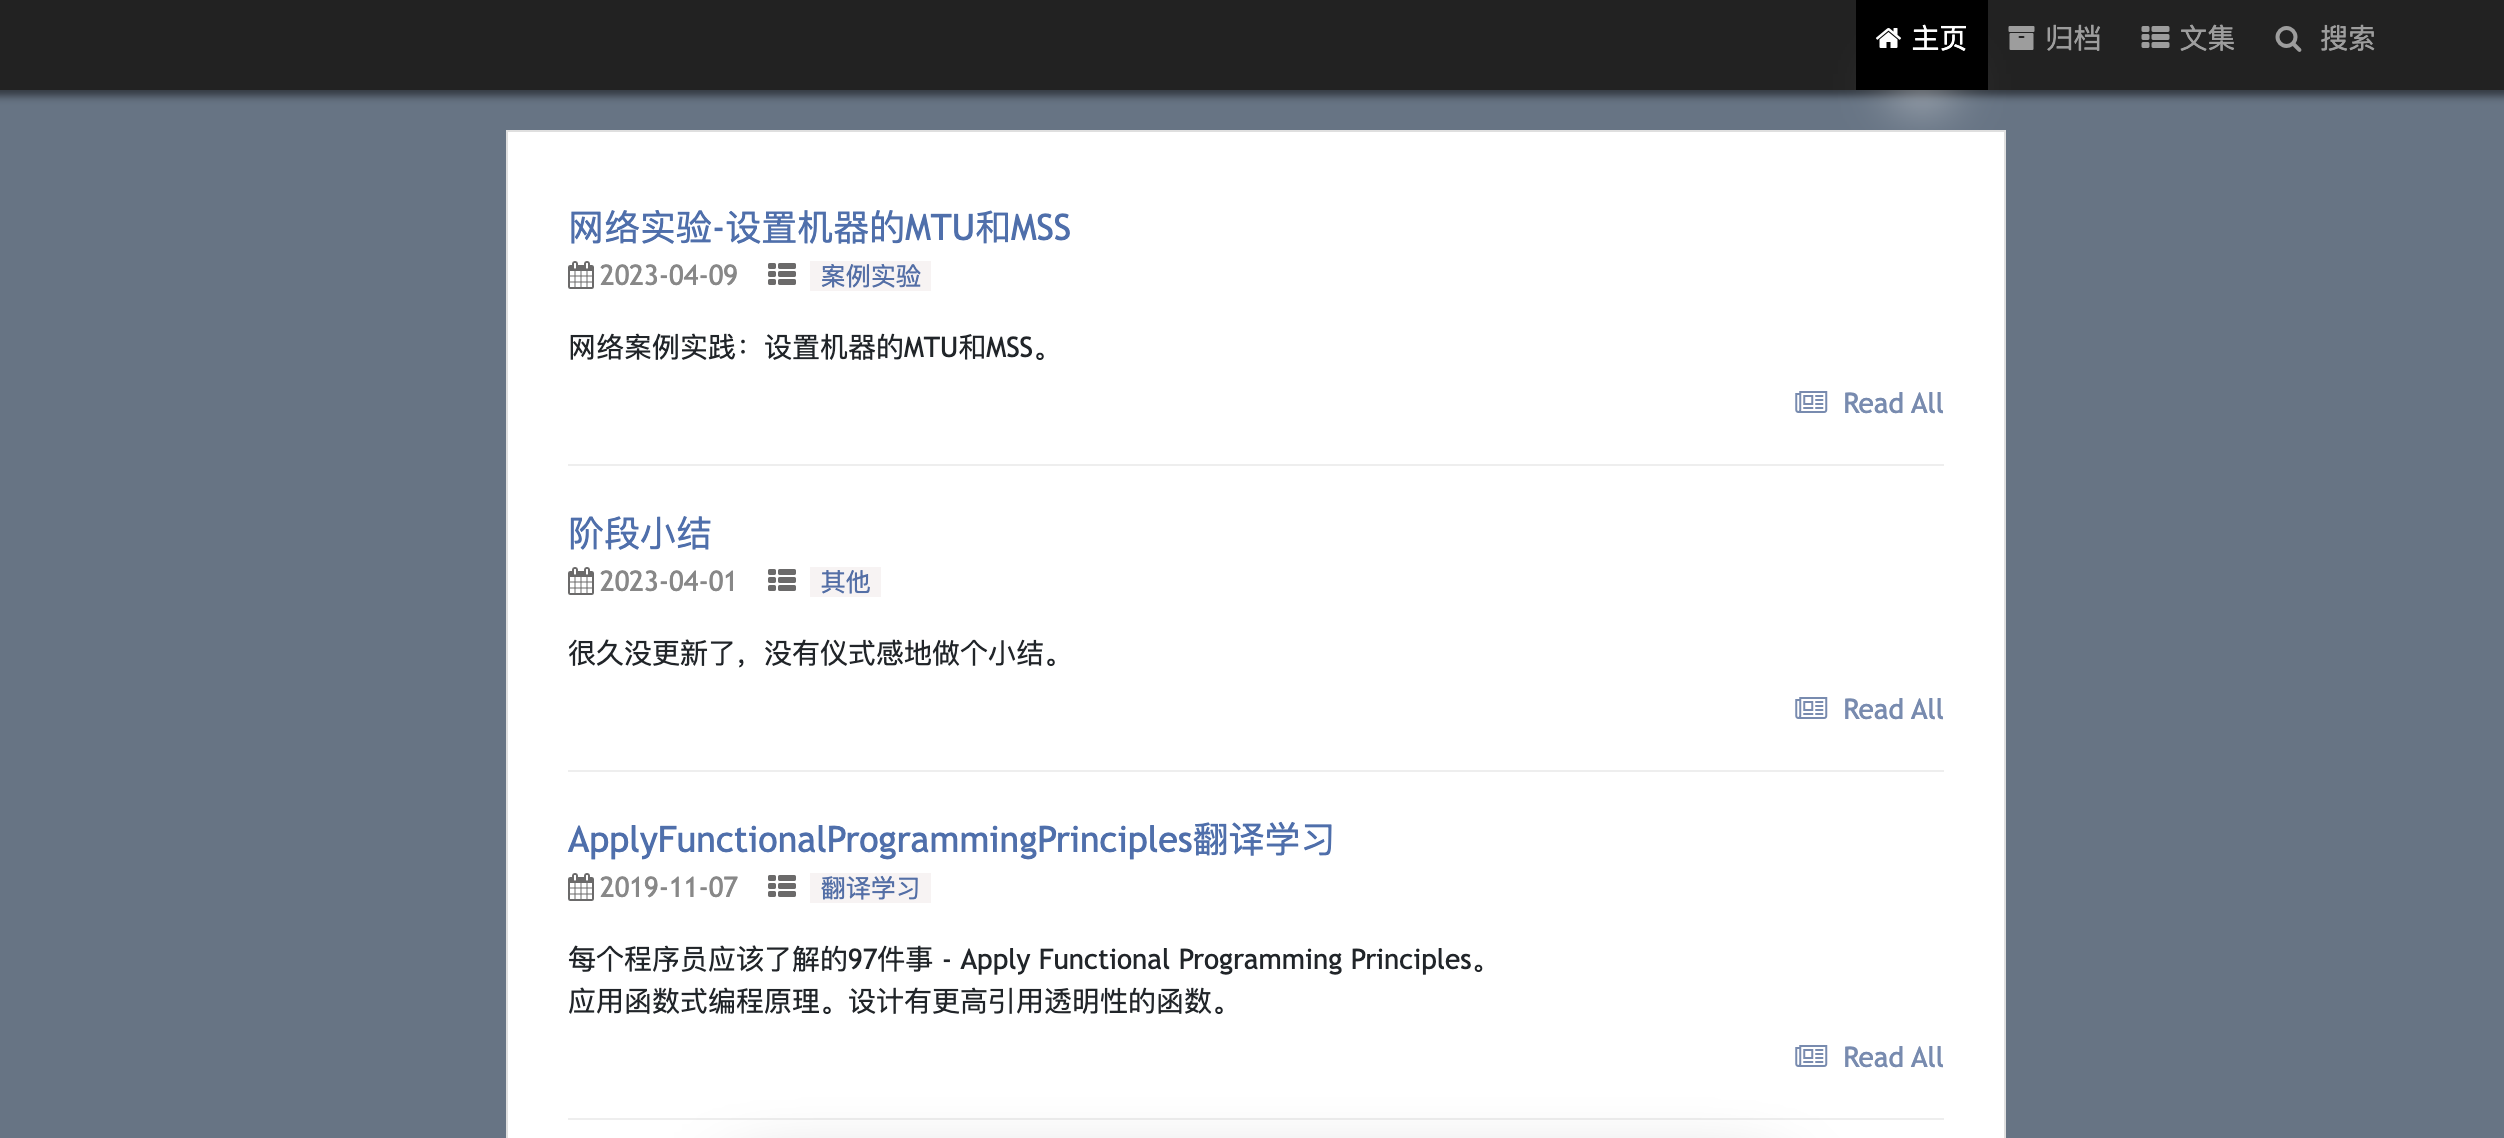Click the magnifier icon beside 搜索
Image resolution: width=2504 pixels, height=1138 pixels.
[2288, 39]
